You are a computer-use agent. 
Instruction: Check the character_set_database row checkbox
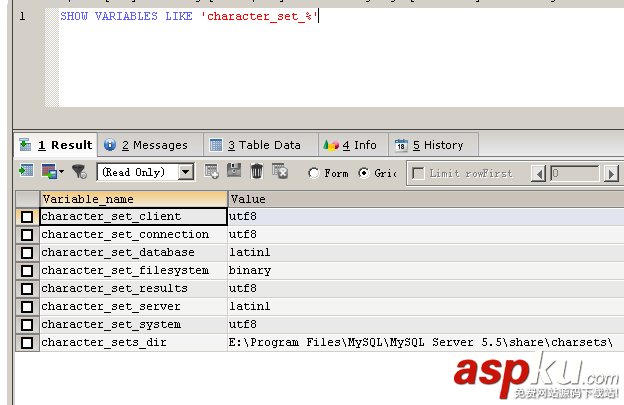[27, 253]
